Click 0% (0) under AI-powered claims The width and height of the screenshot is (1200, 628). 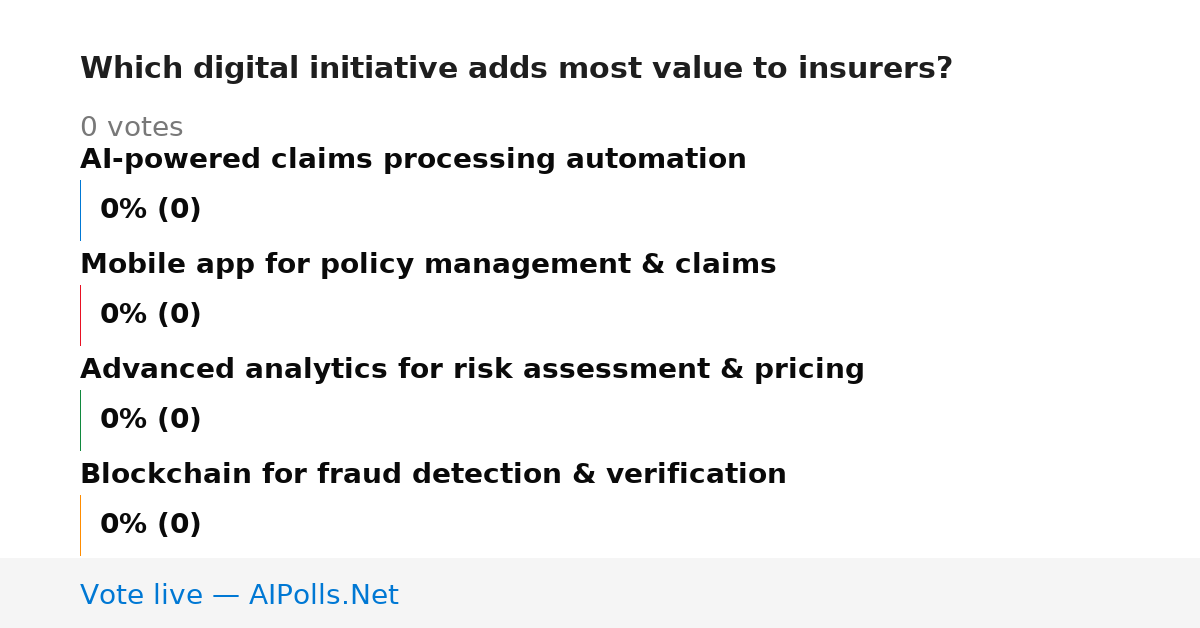click(150, 210)
